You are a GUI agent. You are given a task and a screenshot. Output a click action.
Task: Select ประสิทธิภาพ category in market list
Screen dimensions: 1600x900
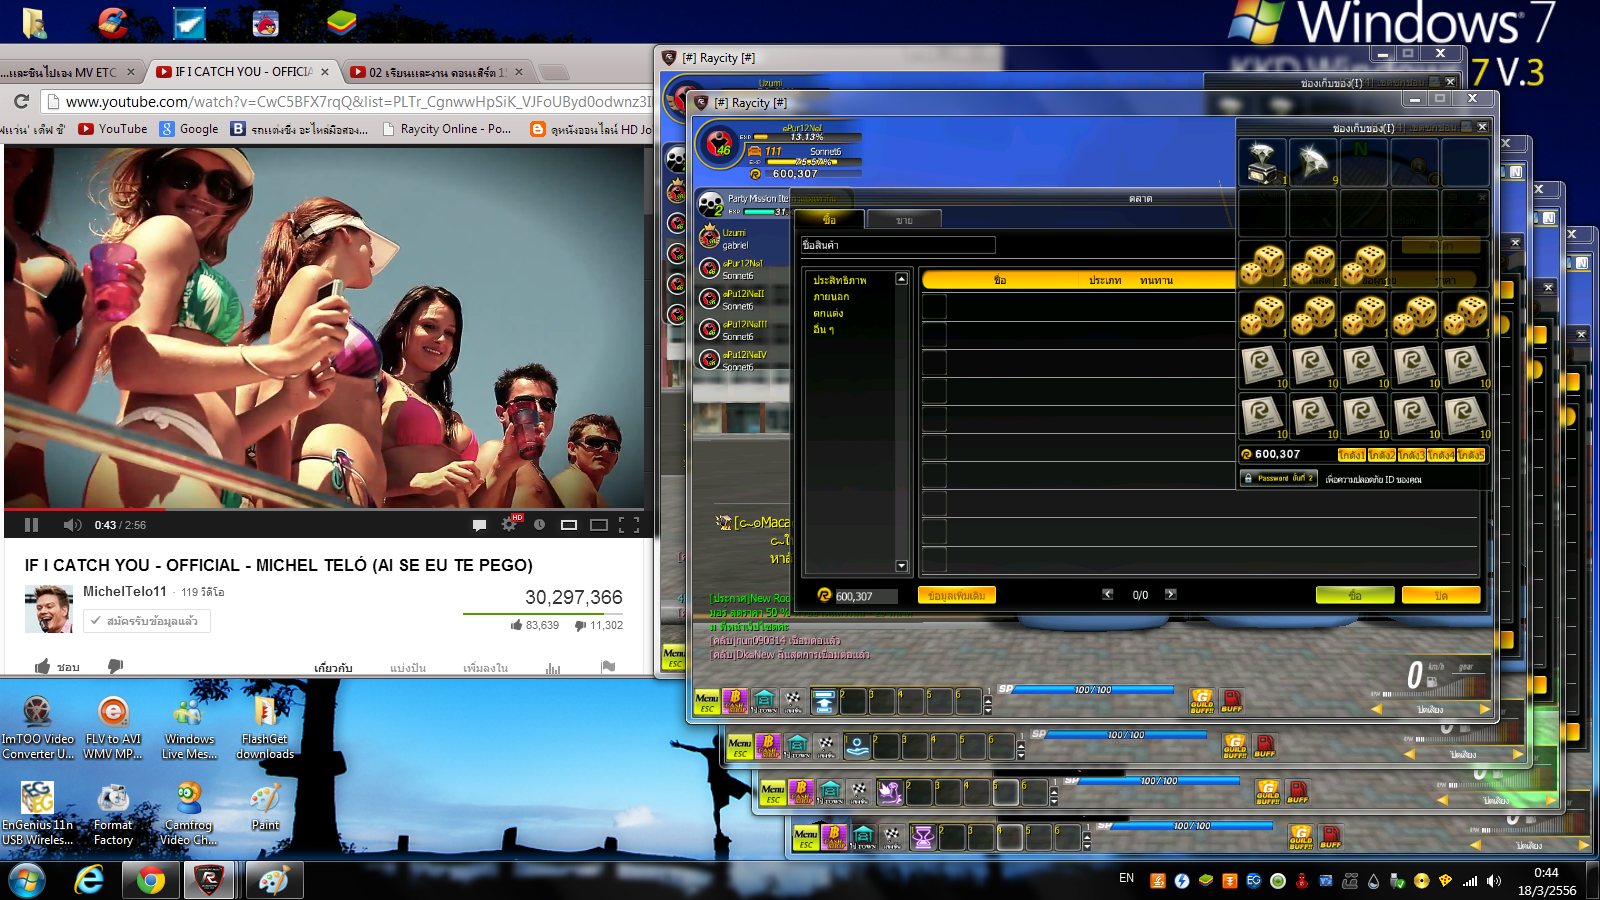pos(840,280)
